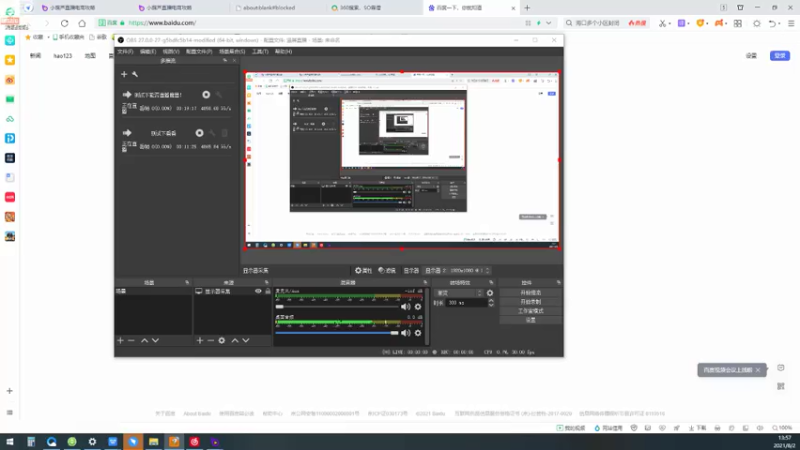Click the blue login button on Baidu page
Image resolution: width=800 pixels, height=450 pixels.
780,56
